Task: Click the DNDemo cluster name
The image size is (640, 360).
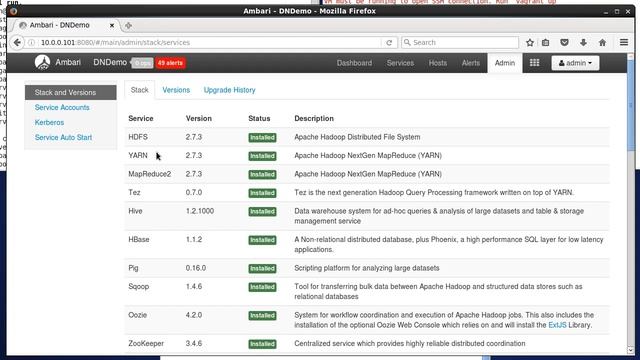Action: click(110, 62)
